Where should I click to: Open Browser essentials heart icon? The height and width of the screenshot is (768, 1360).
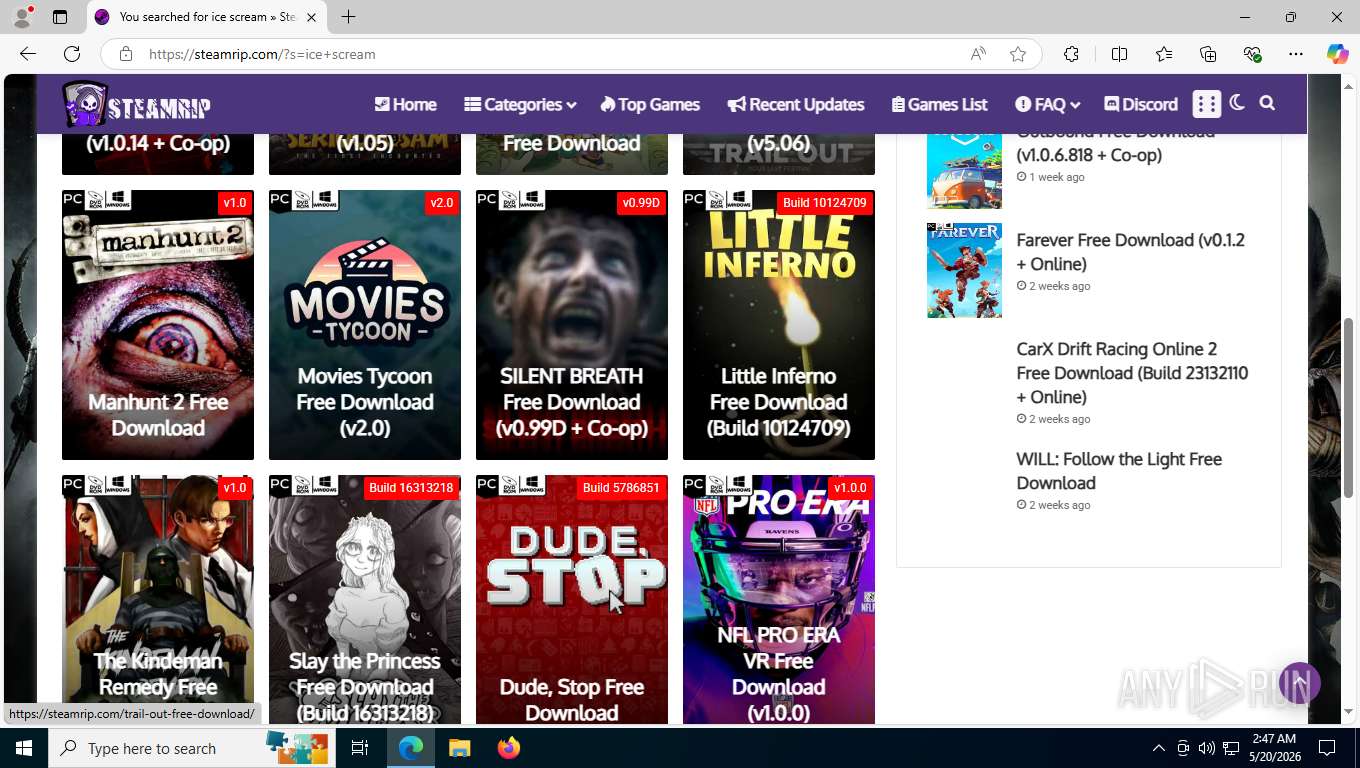pos(1252,54)
